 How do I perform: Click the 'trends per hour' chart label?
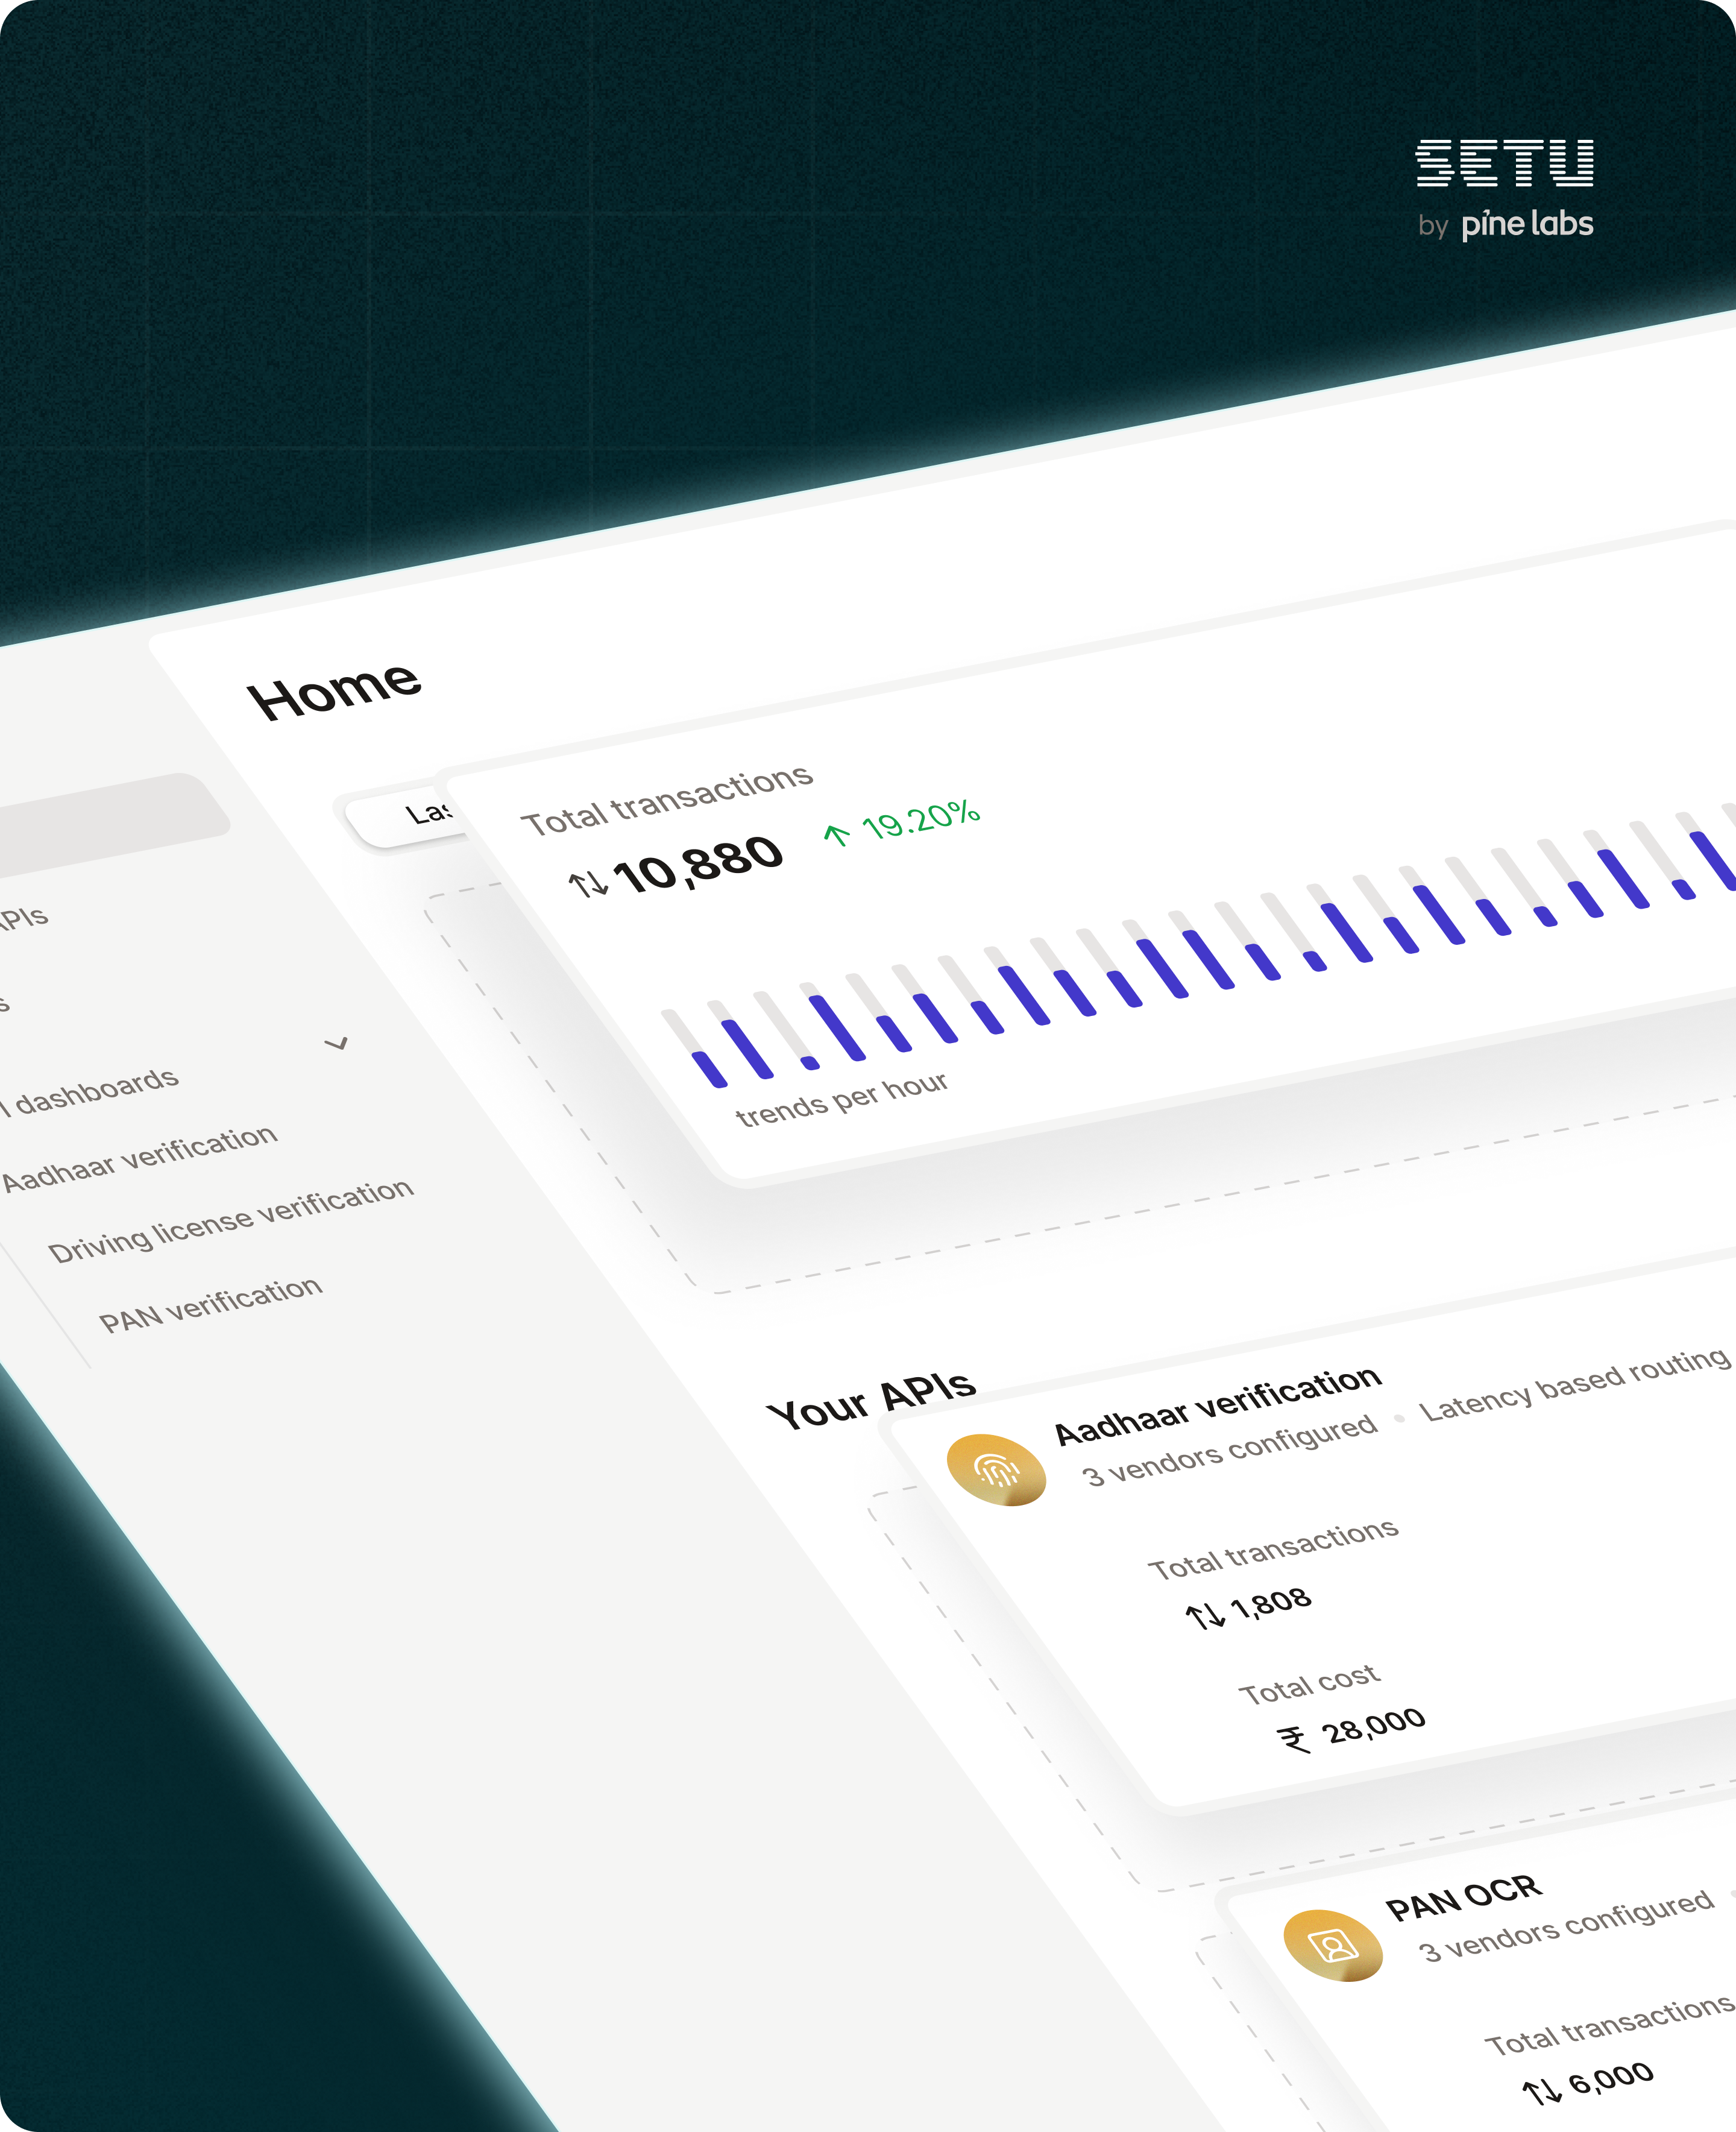(842, 1099)
